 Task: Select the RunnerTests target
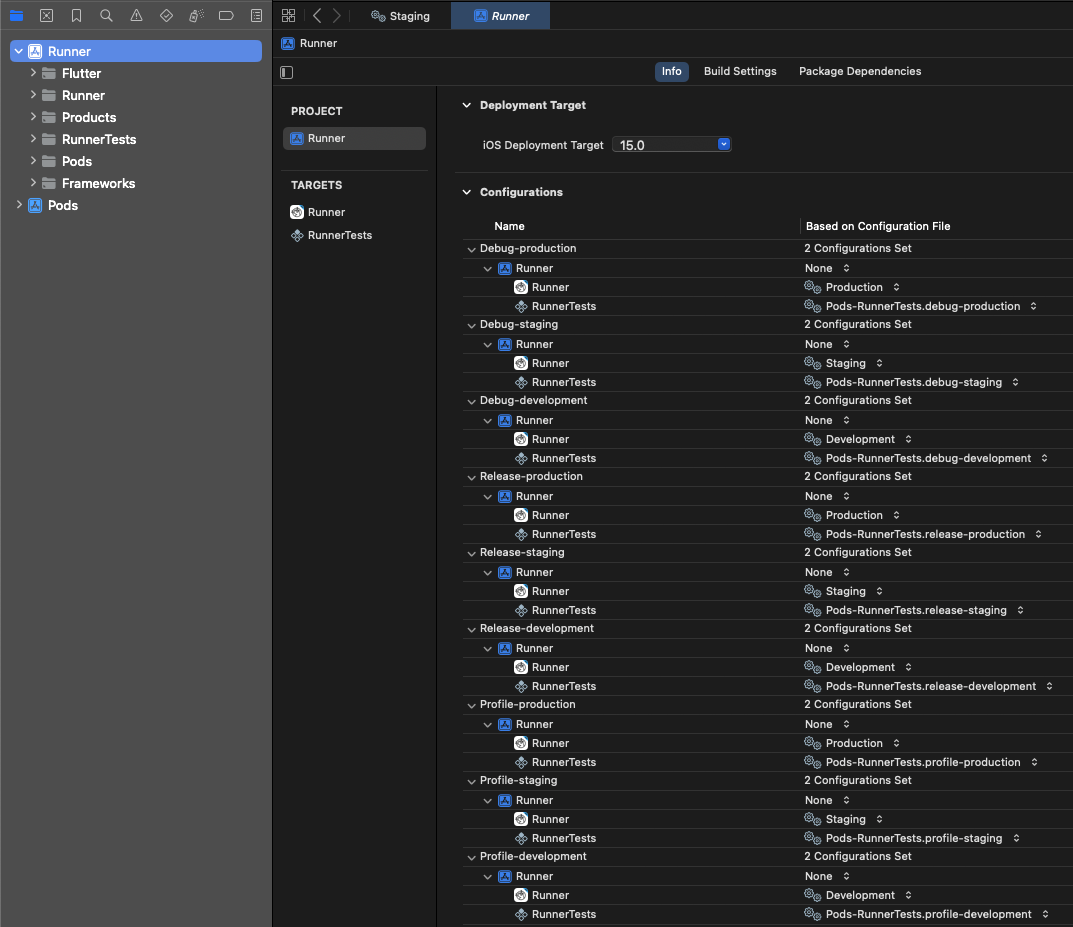pos(339,235)
